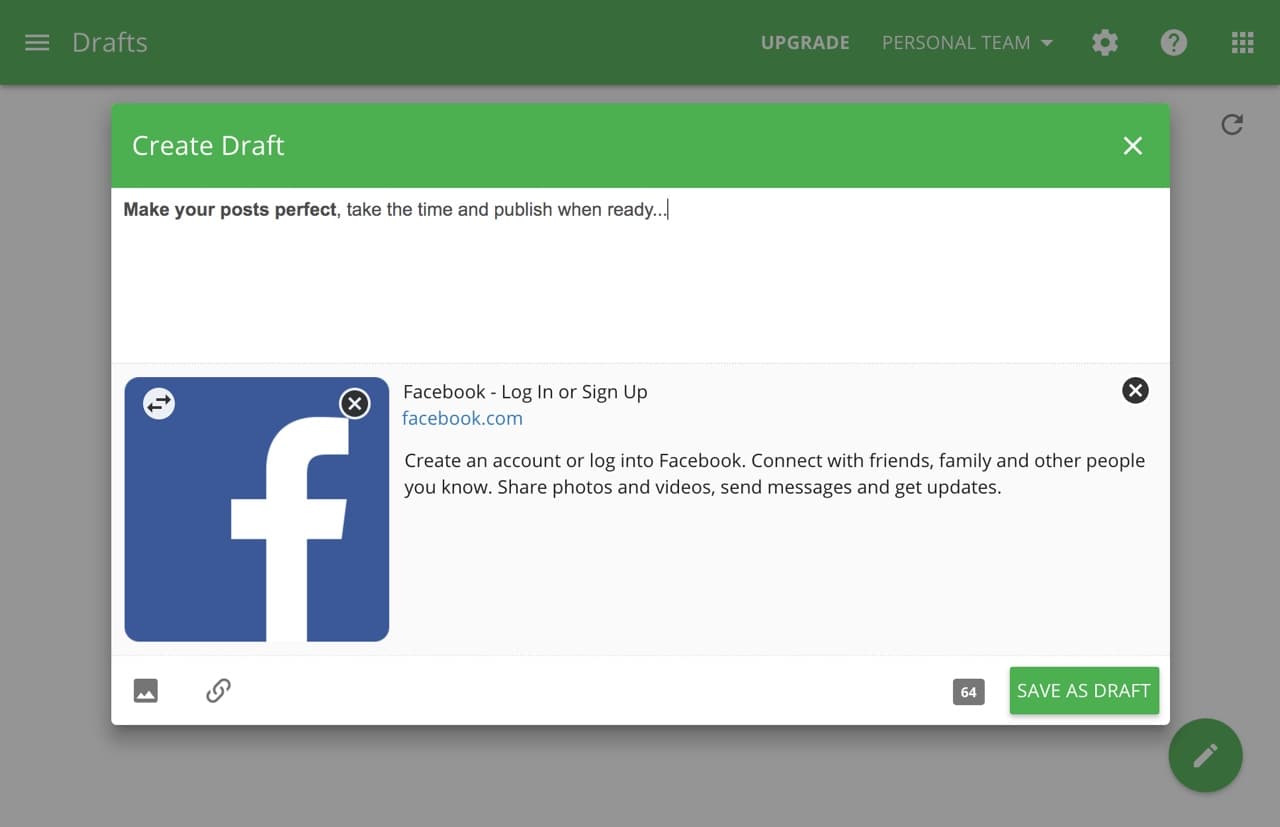1280x827 pixels.
Task: Add an image to the draft
Action: click(146, 691)
